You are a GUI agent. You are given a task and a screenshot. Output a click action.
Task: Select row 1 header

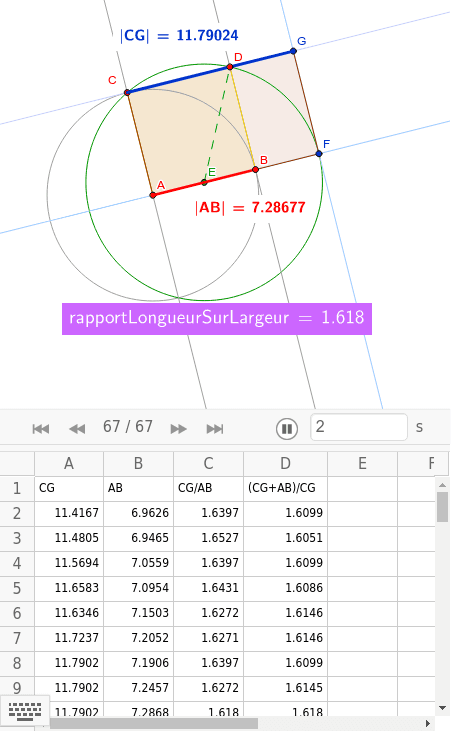tap(17, 488)
